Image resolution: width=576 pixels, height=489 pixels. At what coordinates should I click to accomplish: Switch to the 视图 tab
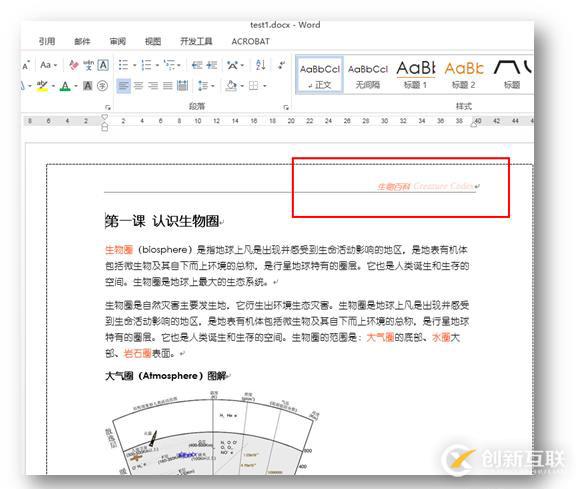[x=153, y=41]
